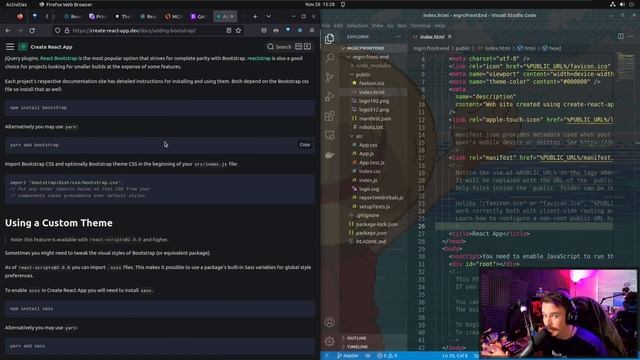Expand the node_modules folder
The height and width of the screenshot is (360, 640).
point(373,66)
